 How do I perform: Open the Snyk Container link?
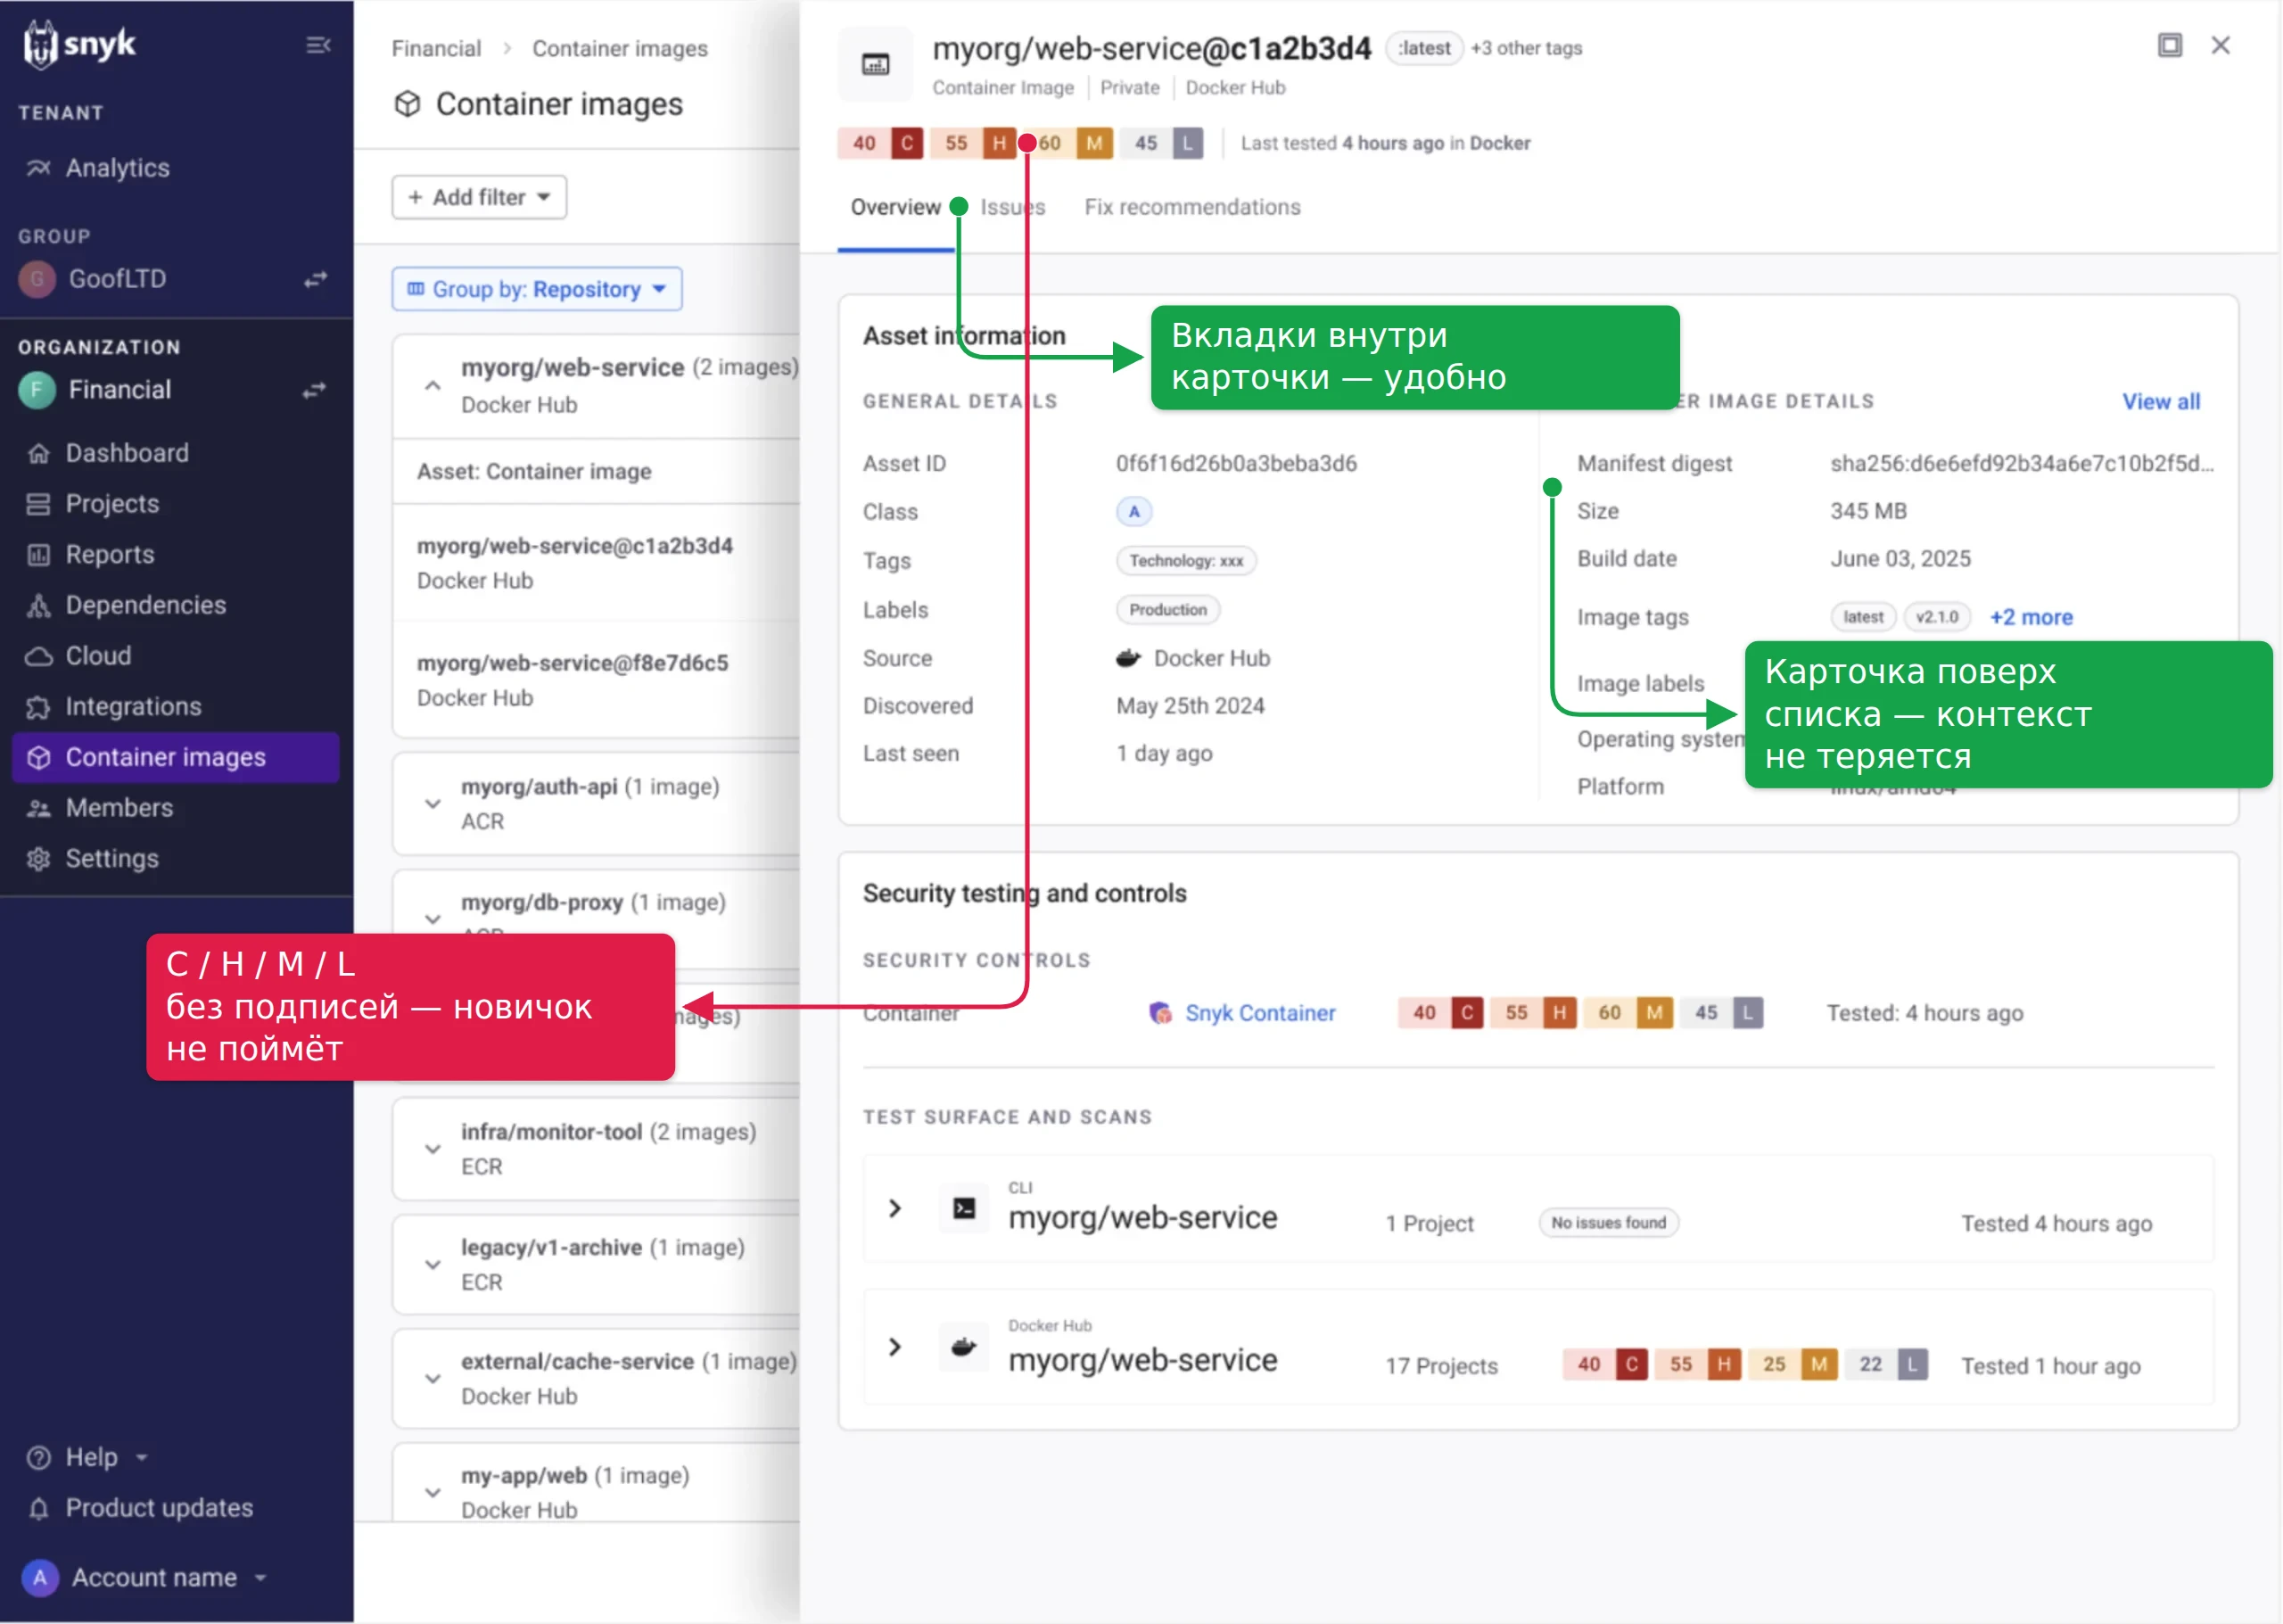[1259, 1013]
